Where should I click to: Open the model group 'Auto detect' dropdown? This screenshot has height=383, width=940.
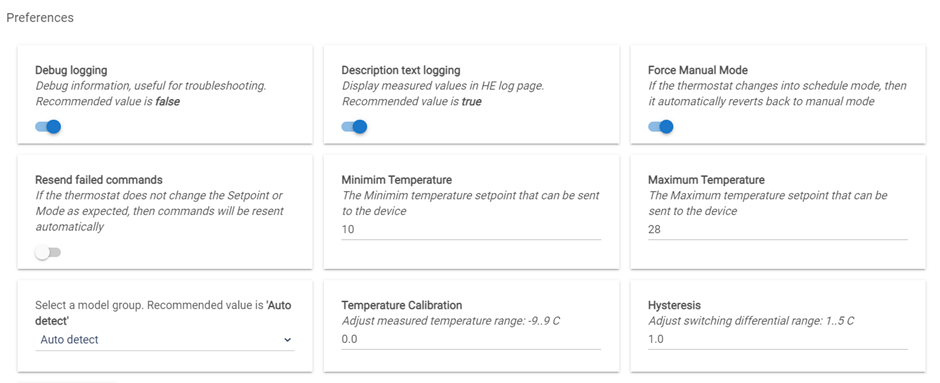(x=165, y=339)
